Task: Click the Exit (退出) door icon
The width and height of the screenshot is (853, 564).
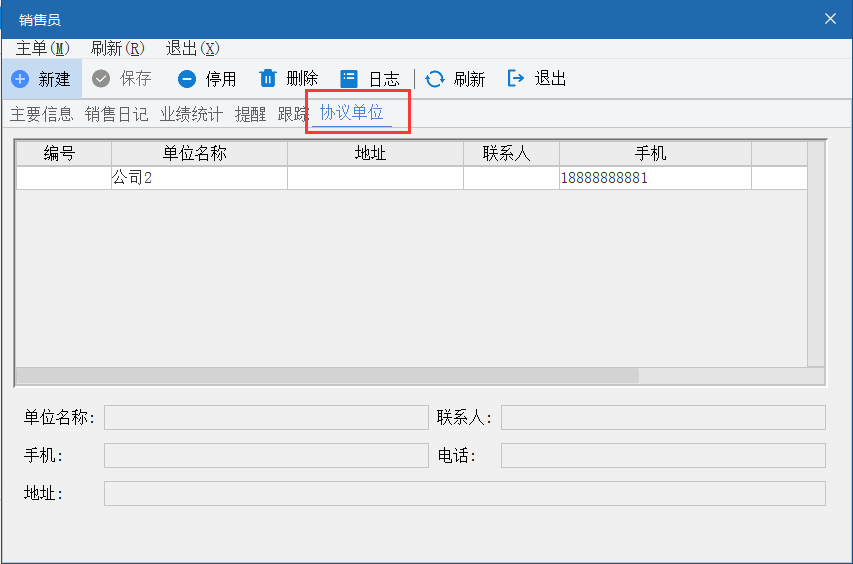Action: (x=516, y=79)
